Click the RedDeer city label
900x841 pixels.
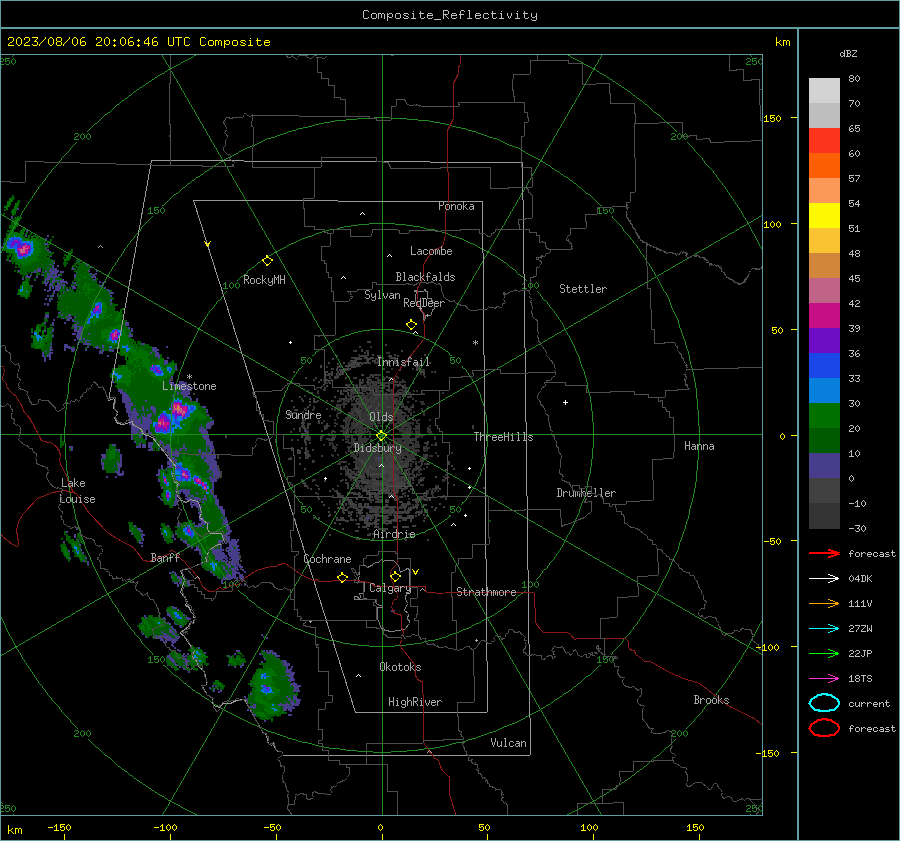(x=424, y=303)
